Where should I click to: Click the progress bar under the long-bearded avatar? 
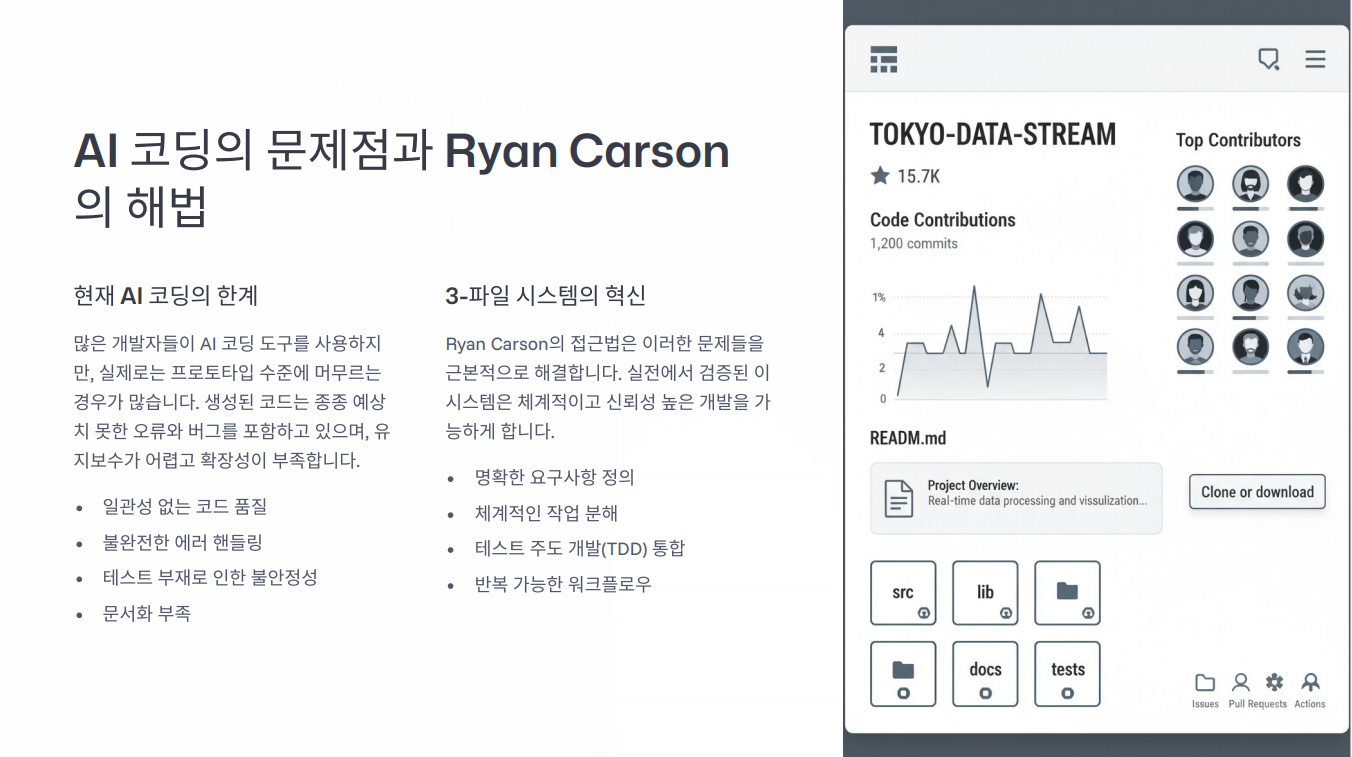tap(1251, 209)
